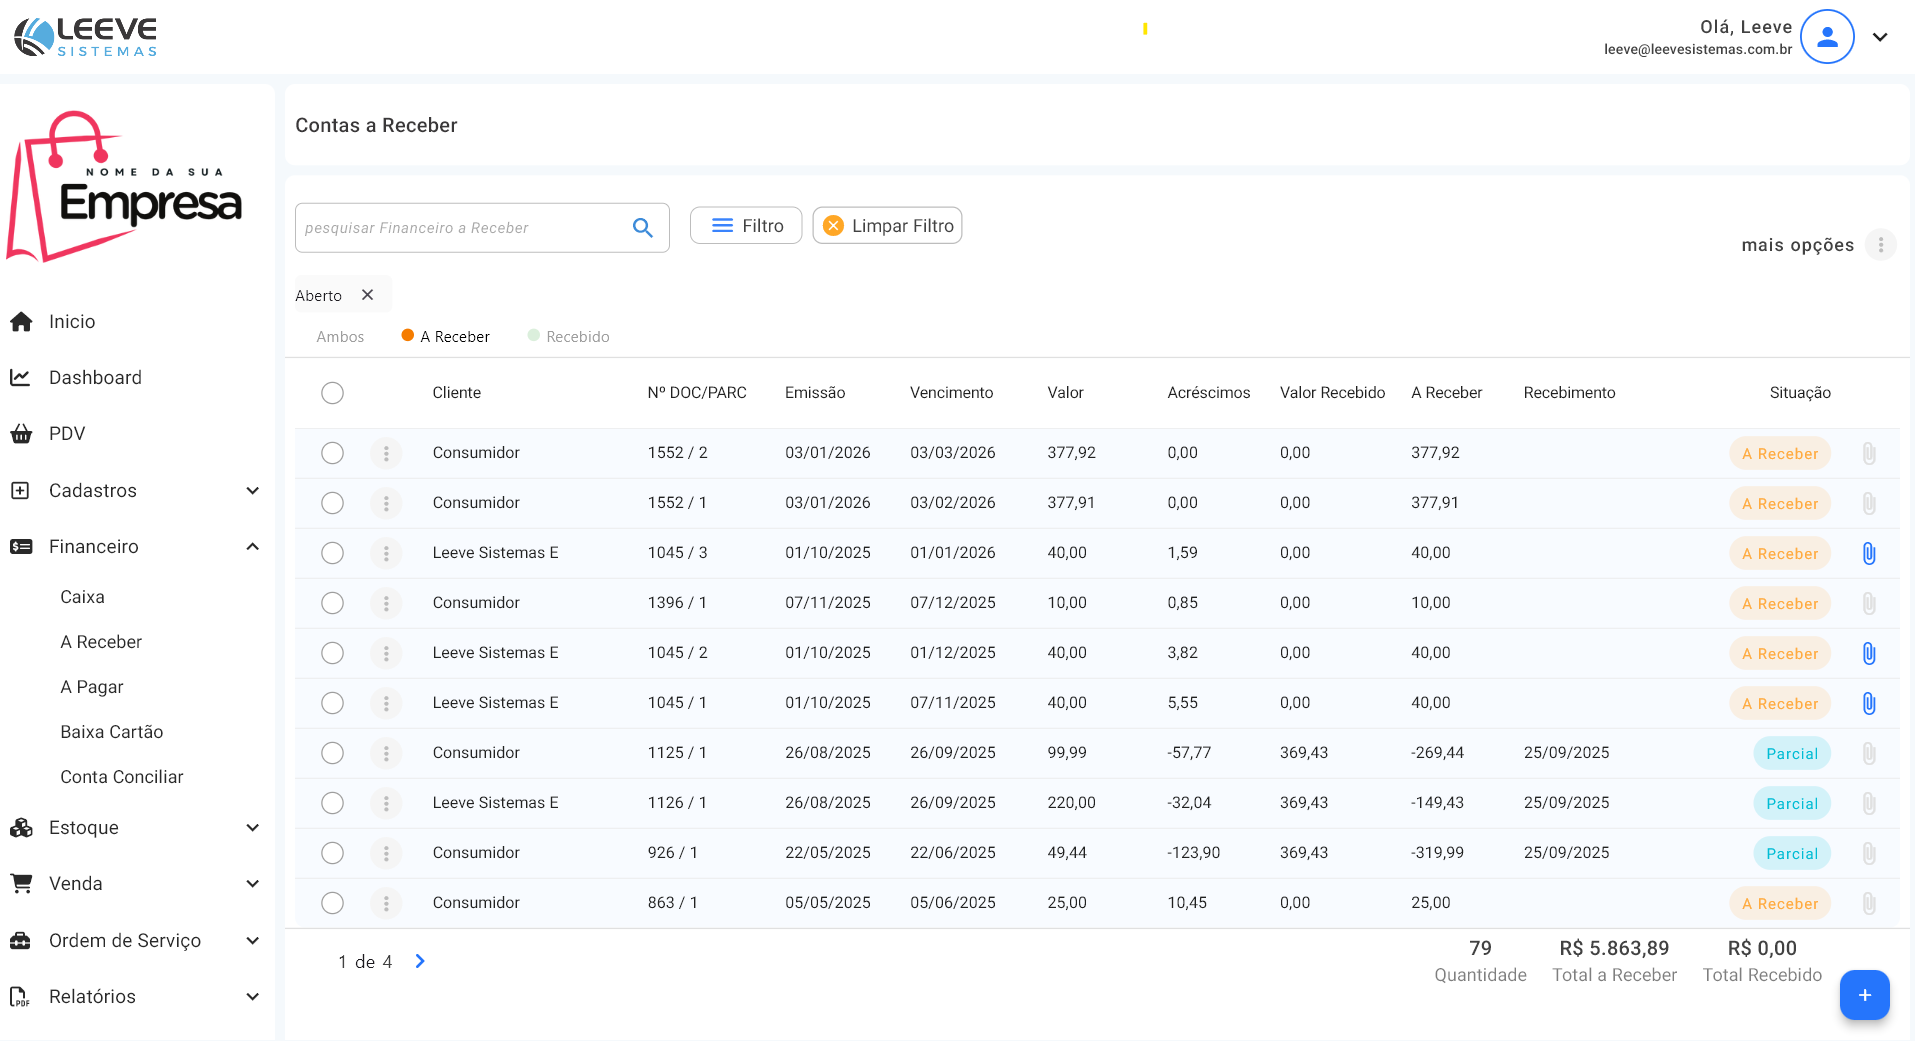Open row options for document 1552 / 2

tap(386, 453)
